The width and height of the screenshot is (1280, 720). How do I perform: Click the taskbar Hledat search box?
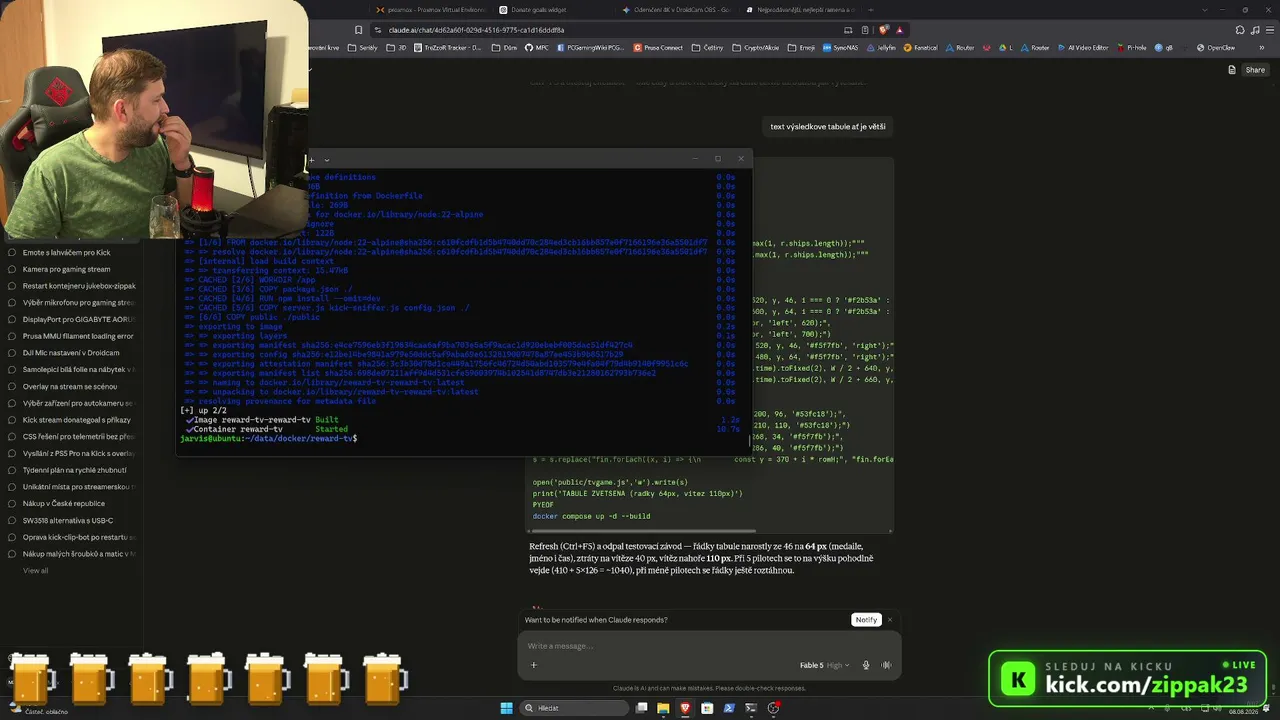coord(575,708)
